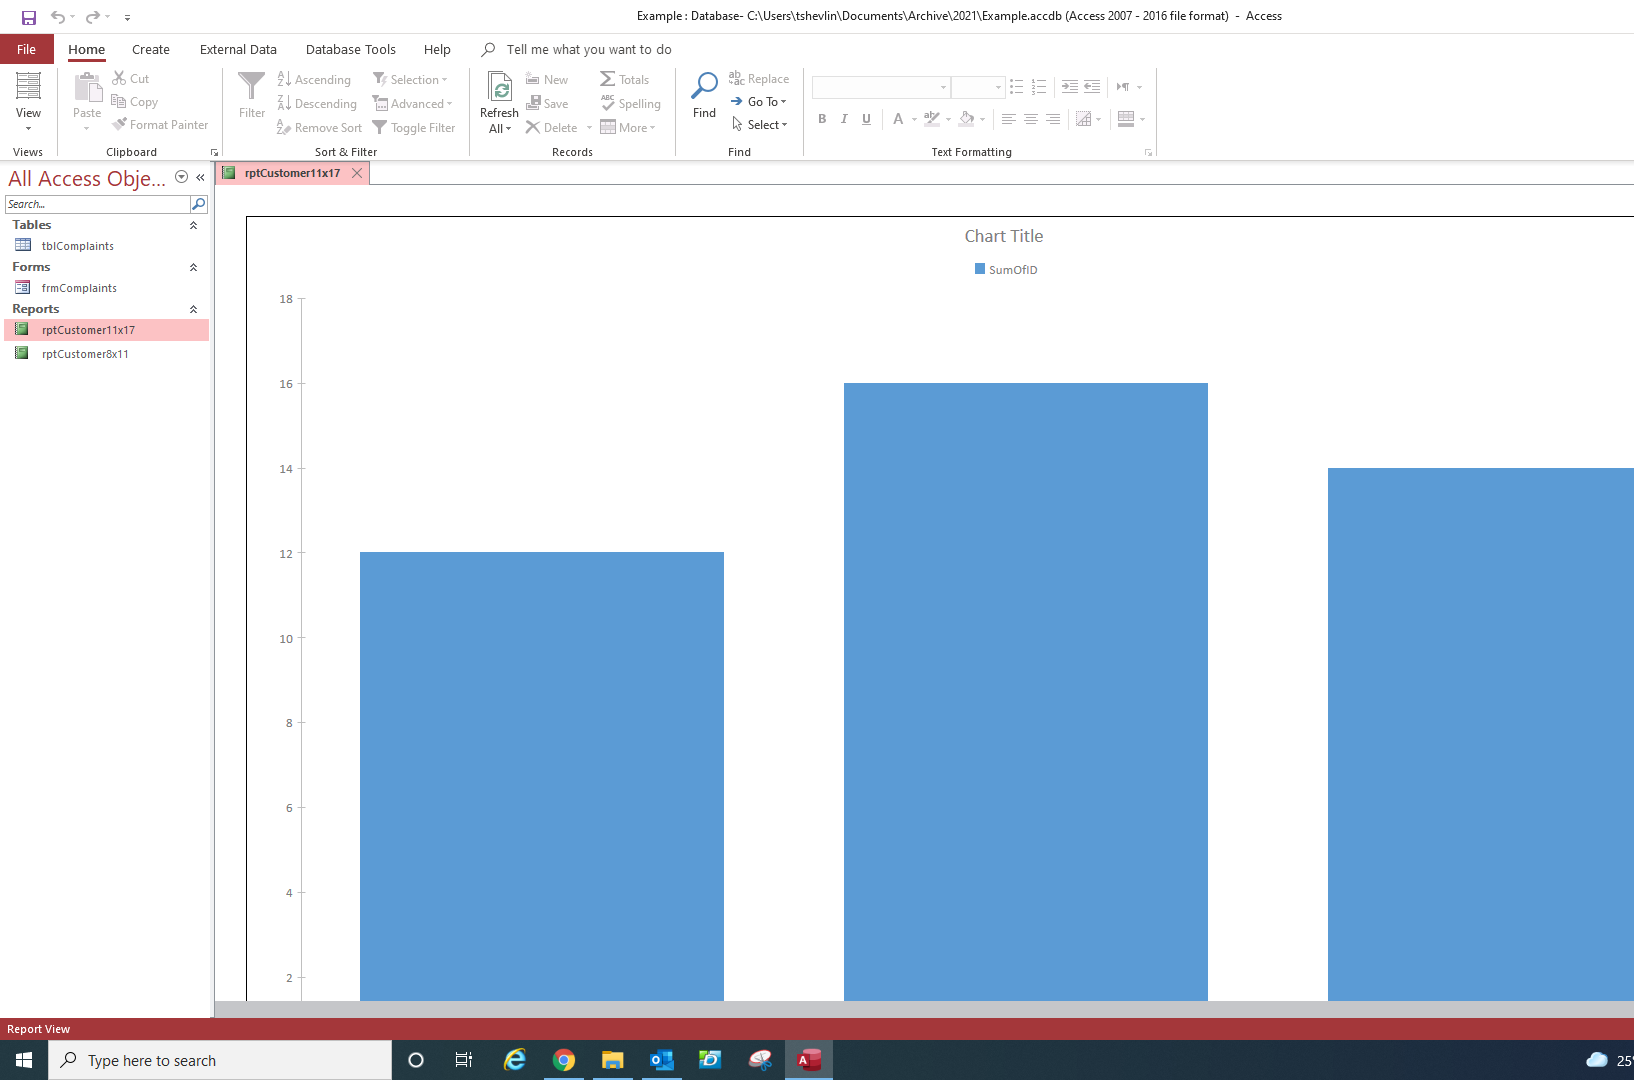This screenshot has height=1080, width=1634.
Task: Switch to the Create tab
Action: [x=151, y=49]
